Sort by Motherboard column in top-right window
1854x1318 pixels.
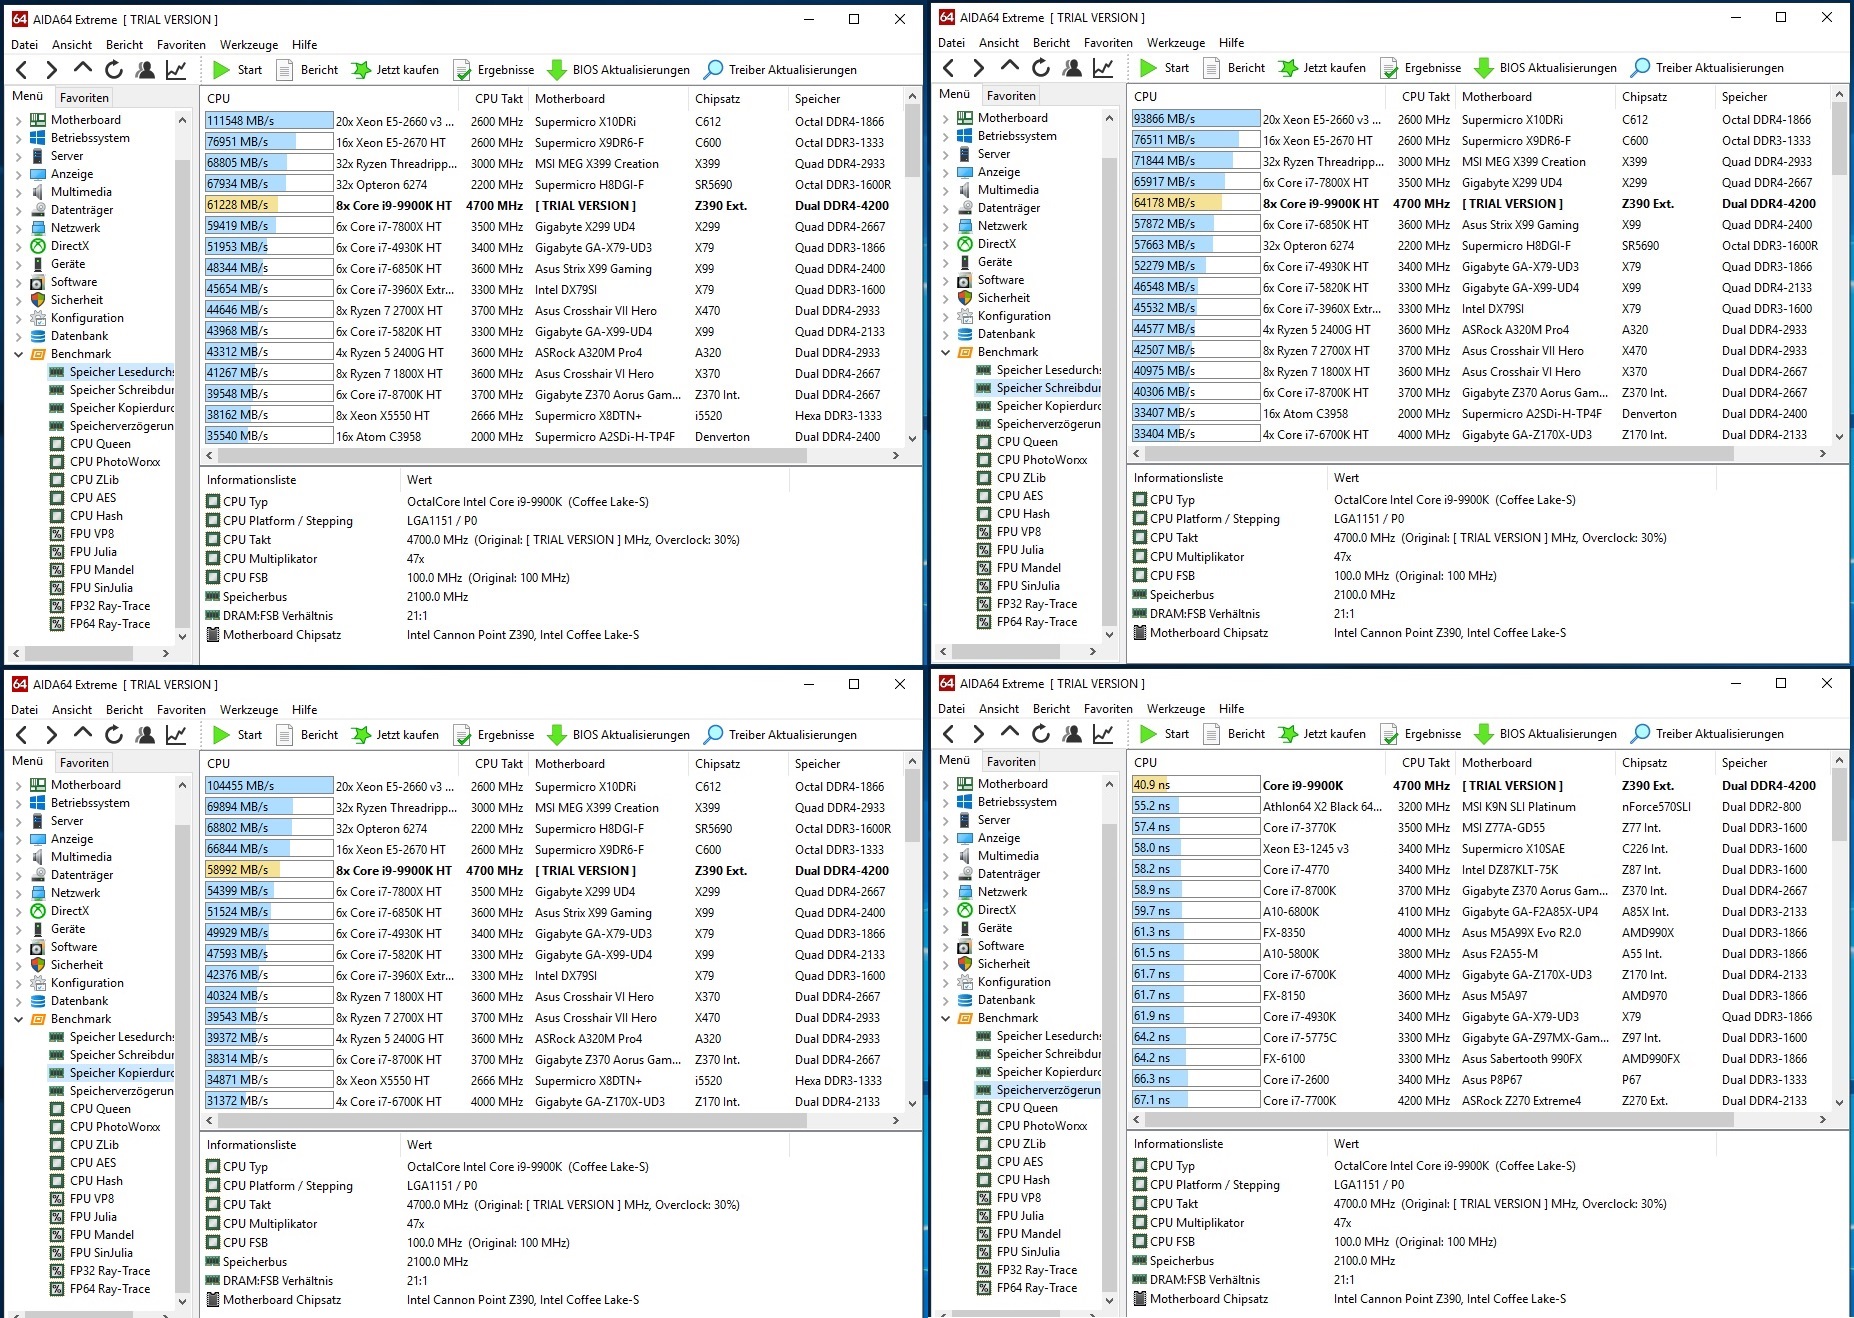1533,97
